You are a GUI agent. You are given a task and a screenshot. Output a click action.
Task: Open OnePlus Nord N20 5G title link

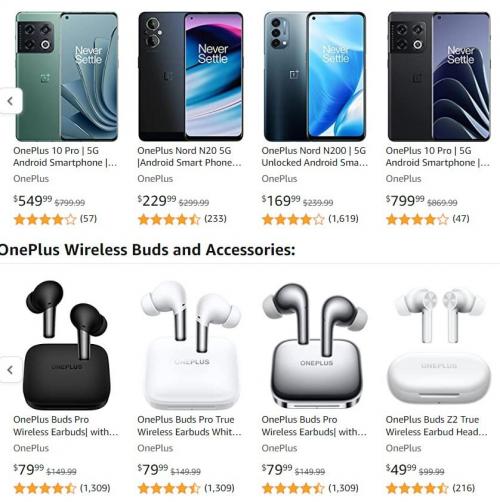pyautogui.click(x=190, y=157)
